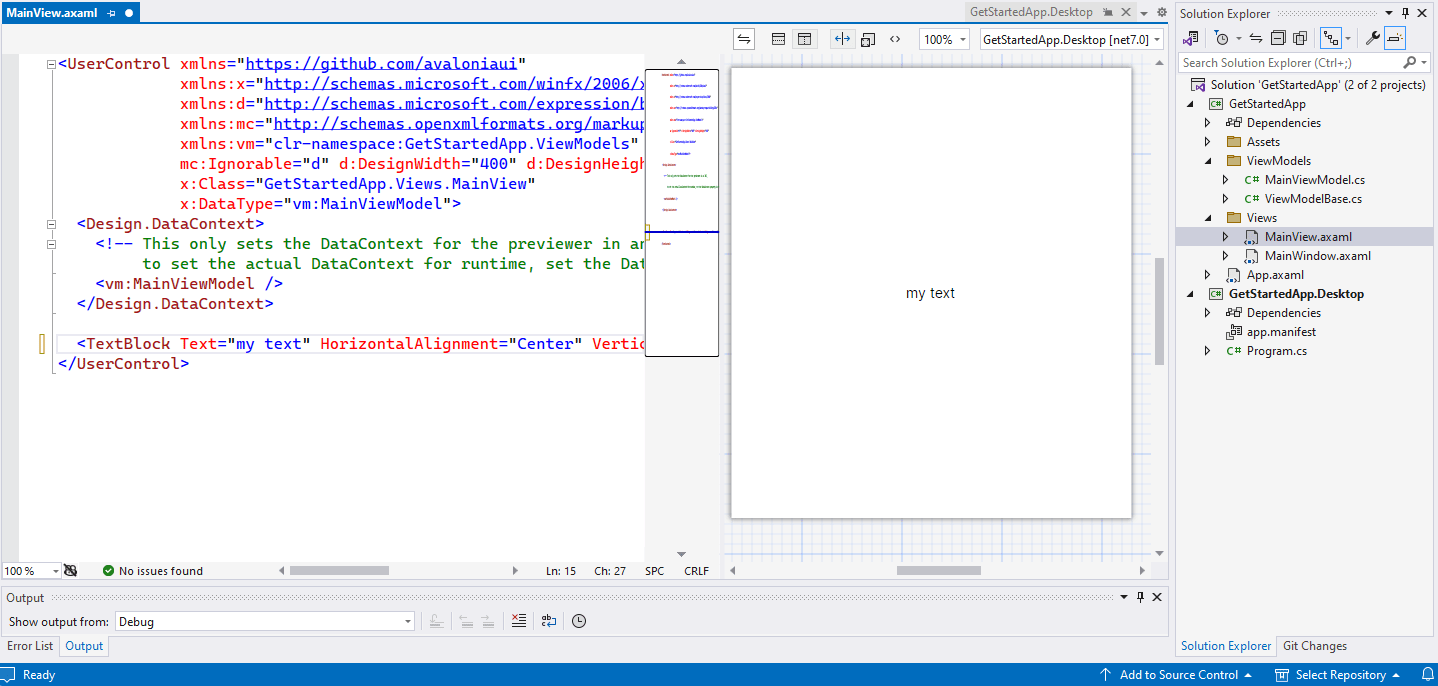The image size is (1438, 686).
Task: Open the Show output from Debug dropdown
Action: tap(264, 621)
